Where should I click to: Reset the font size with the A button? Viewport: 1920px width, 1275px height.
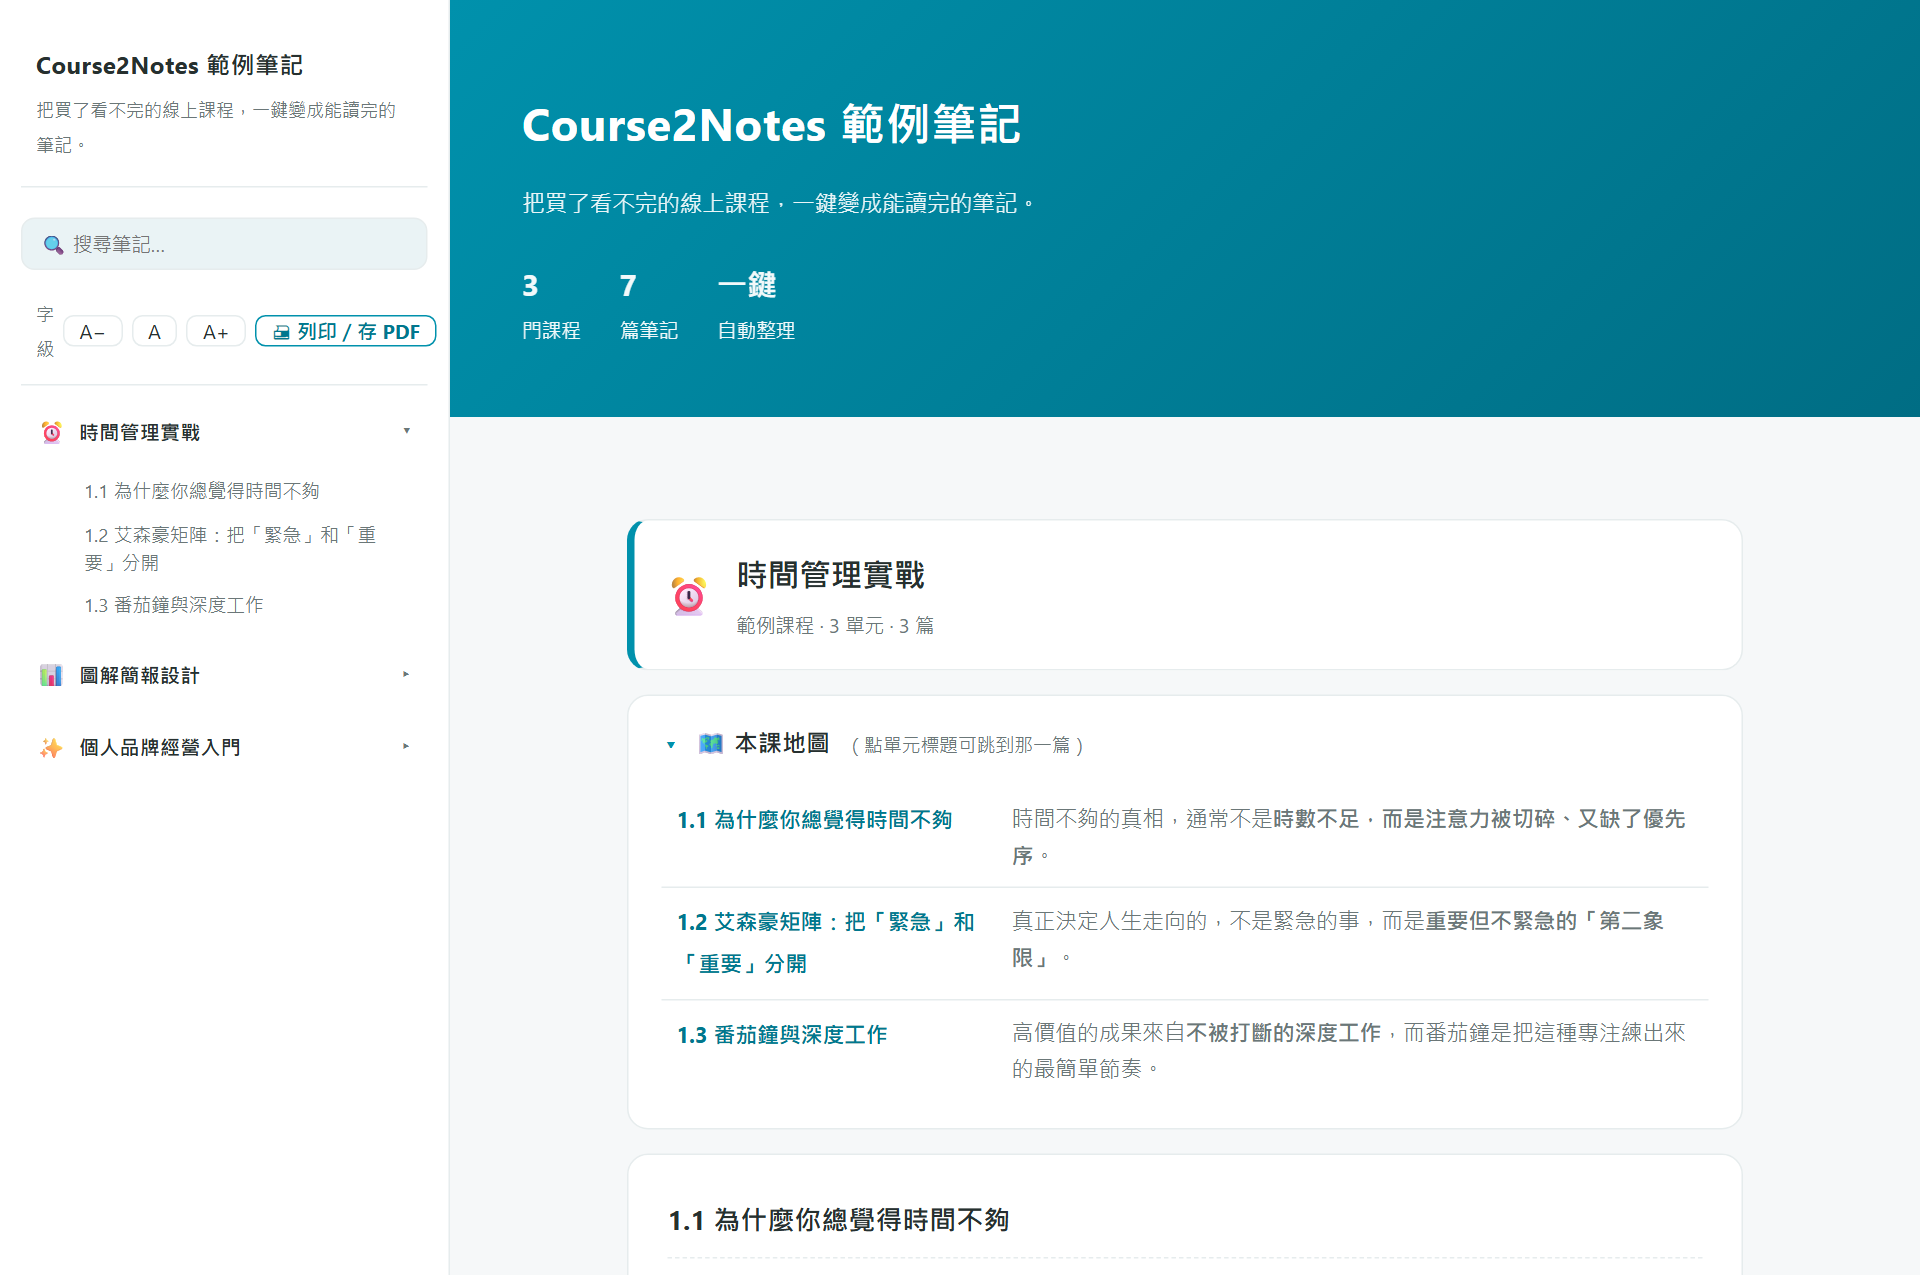(154, 331)
